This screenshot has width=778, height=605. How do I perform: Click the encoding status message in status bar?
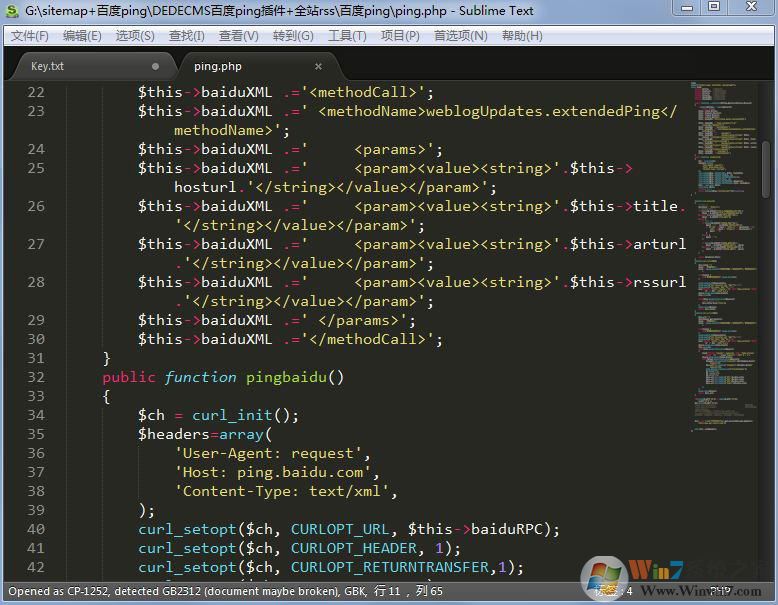[186, 591]
